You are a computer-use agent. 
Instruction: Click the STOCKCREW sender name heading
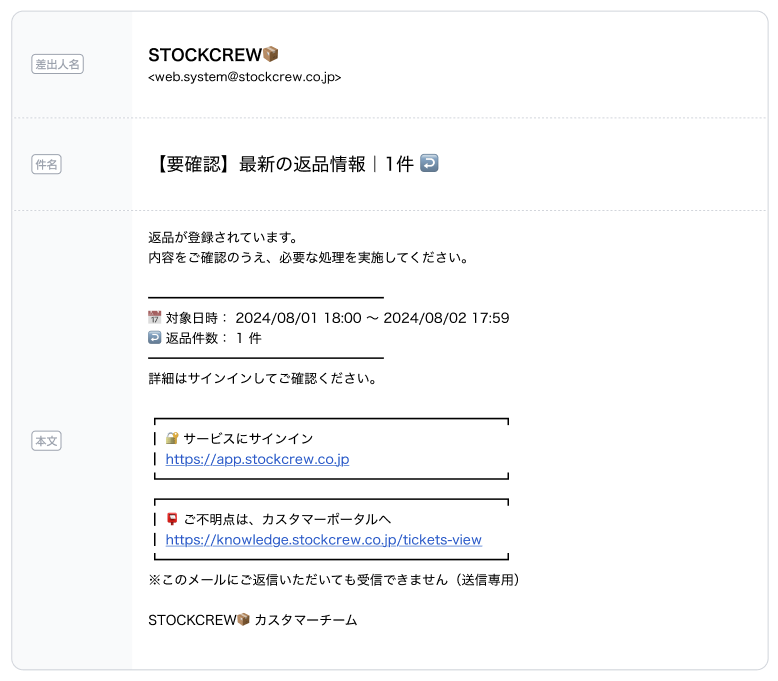[204, 54]
